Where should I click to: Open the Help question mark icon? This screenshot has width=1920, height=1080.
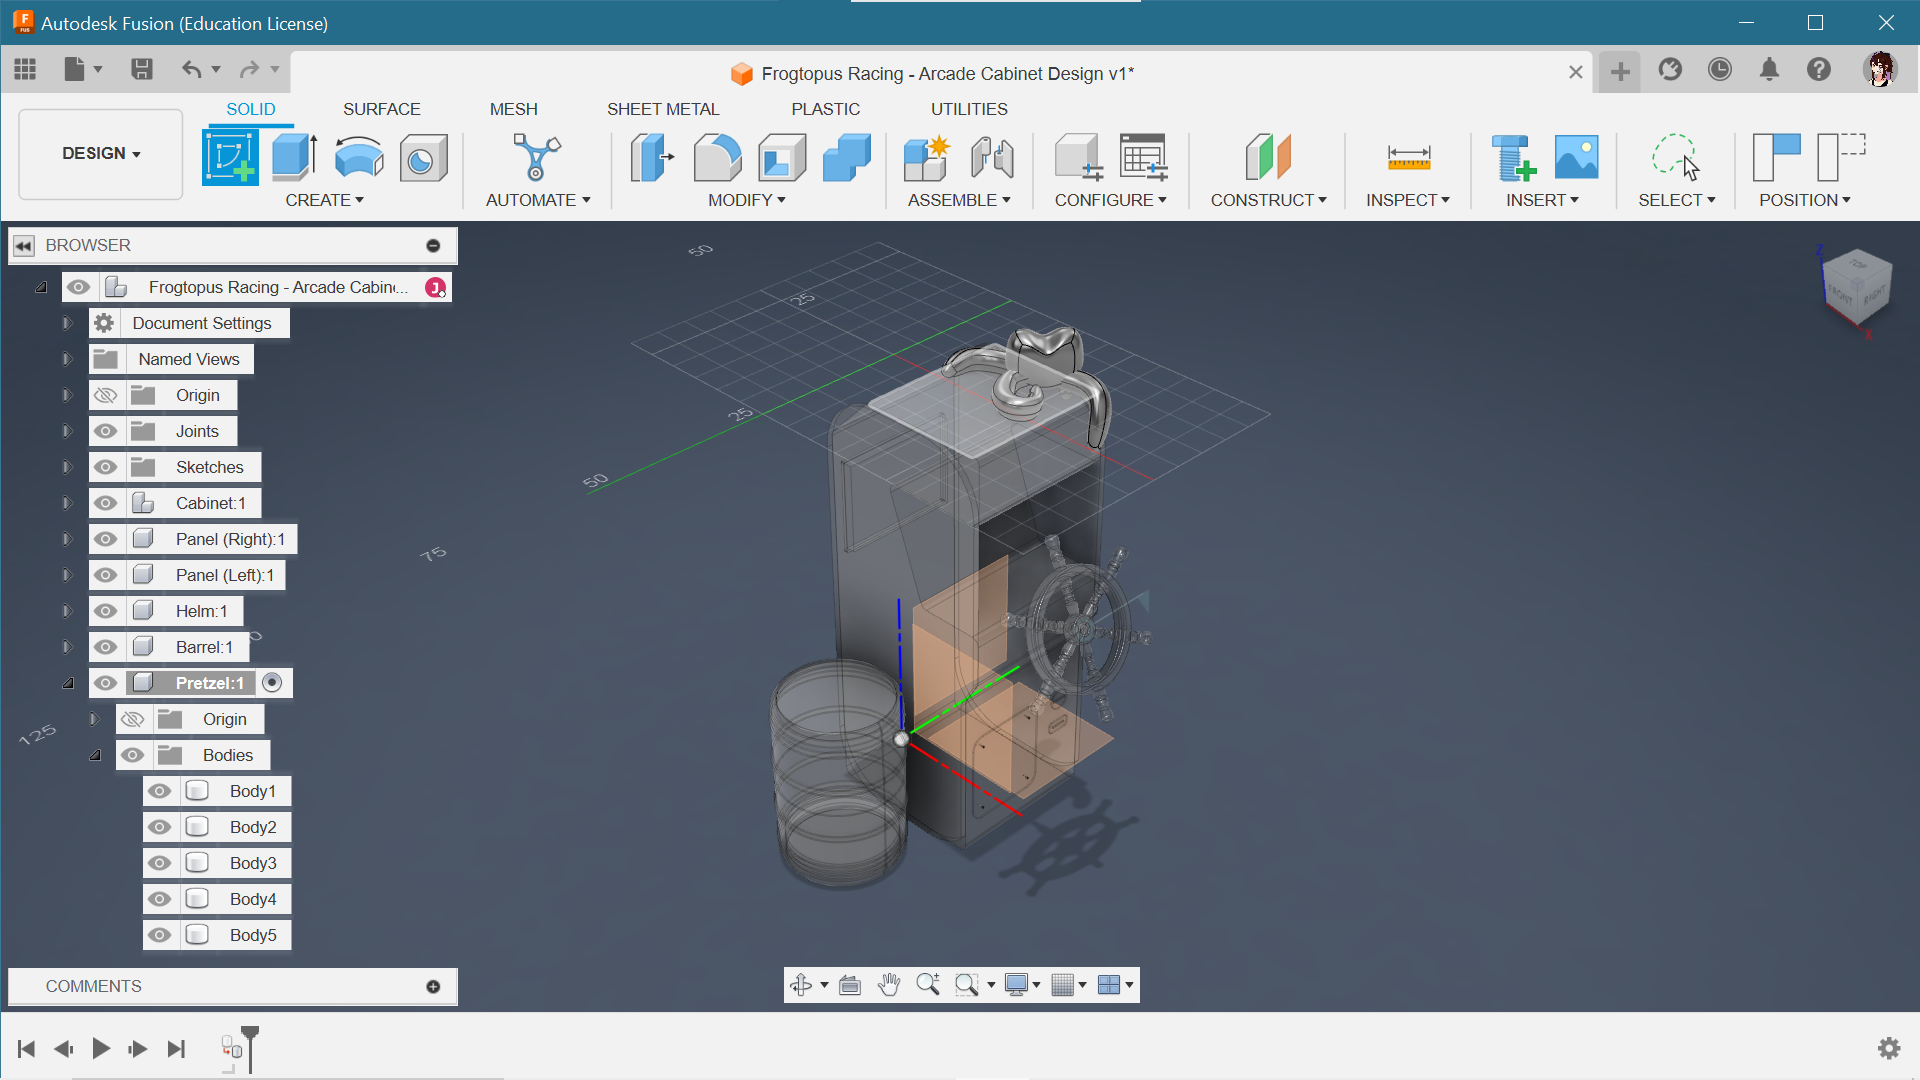point(1819,69)
